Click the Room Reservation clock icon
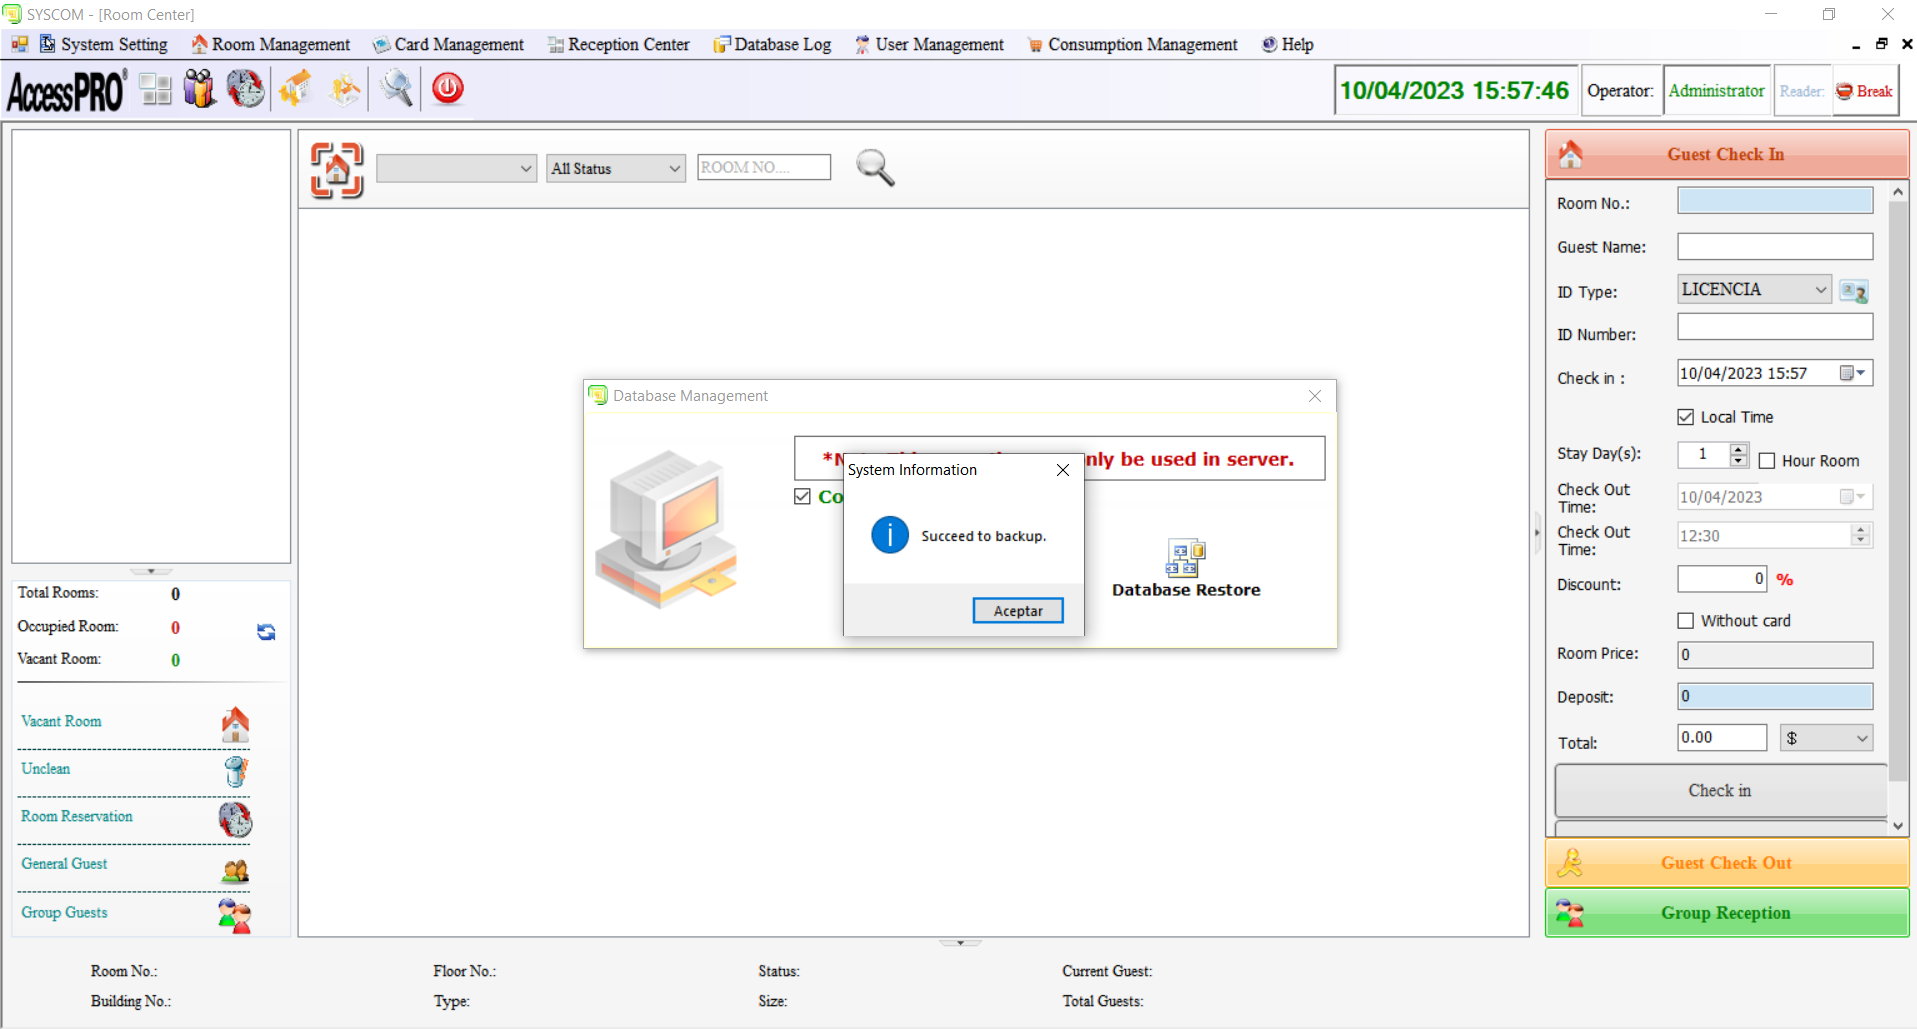1917x1029 pixels. tap(235, 820)
